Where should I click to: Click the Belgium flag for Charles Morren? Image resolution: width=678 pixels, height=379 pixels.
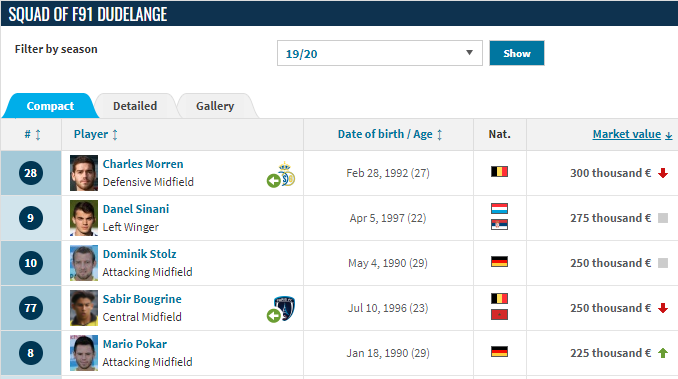point(499,172)
